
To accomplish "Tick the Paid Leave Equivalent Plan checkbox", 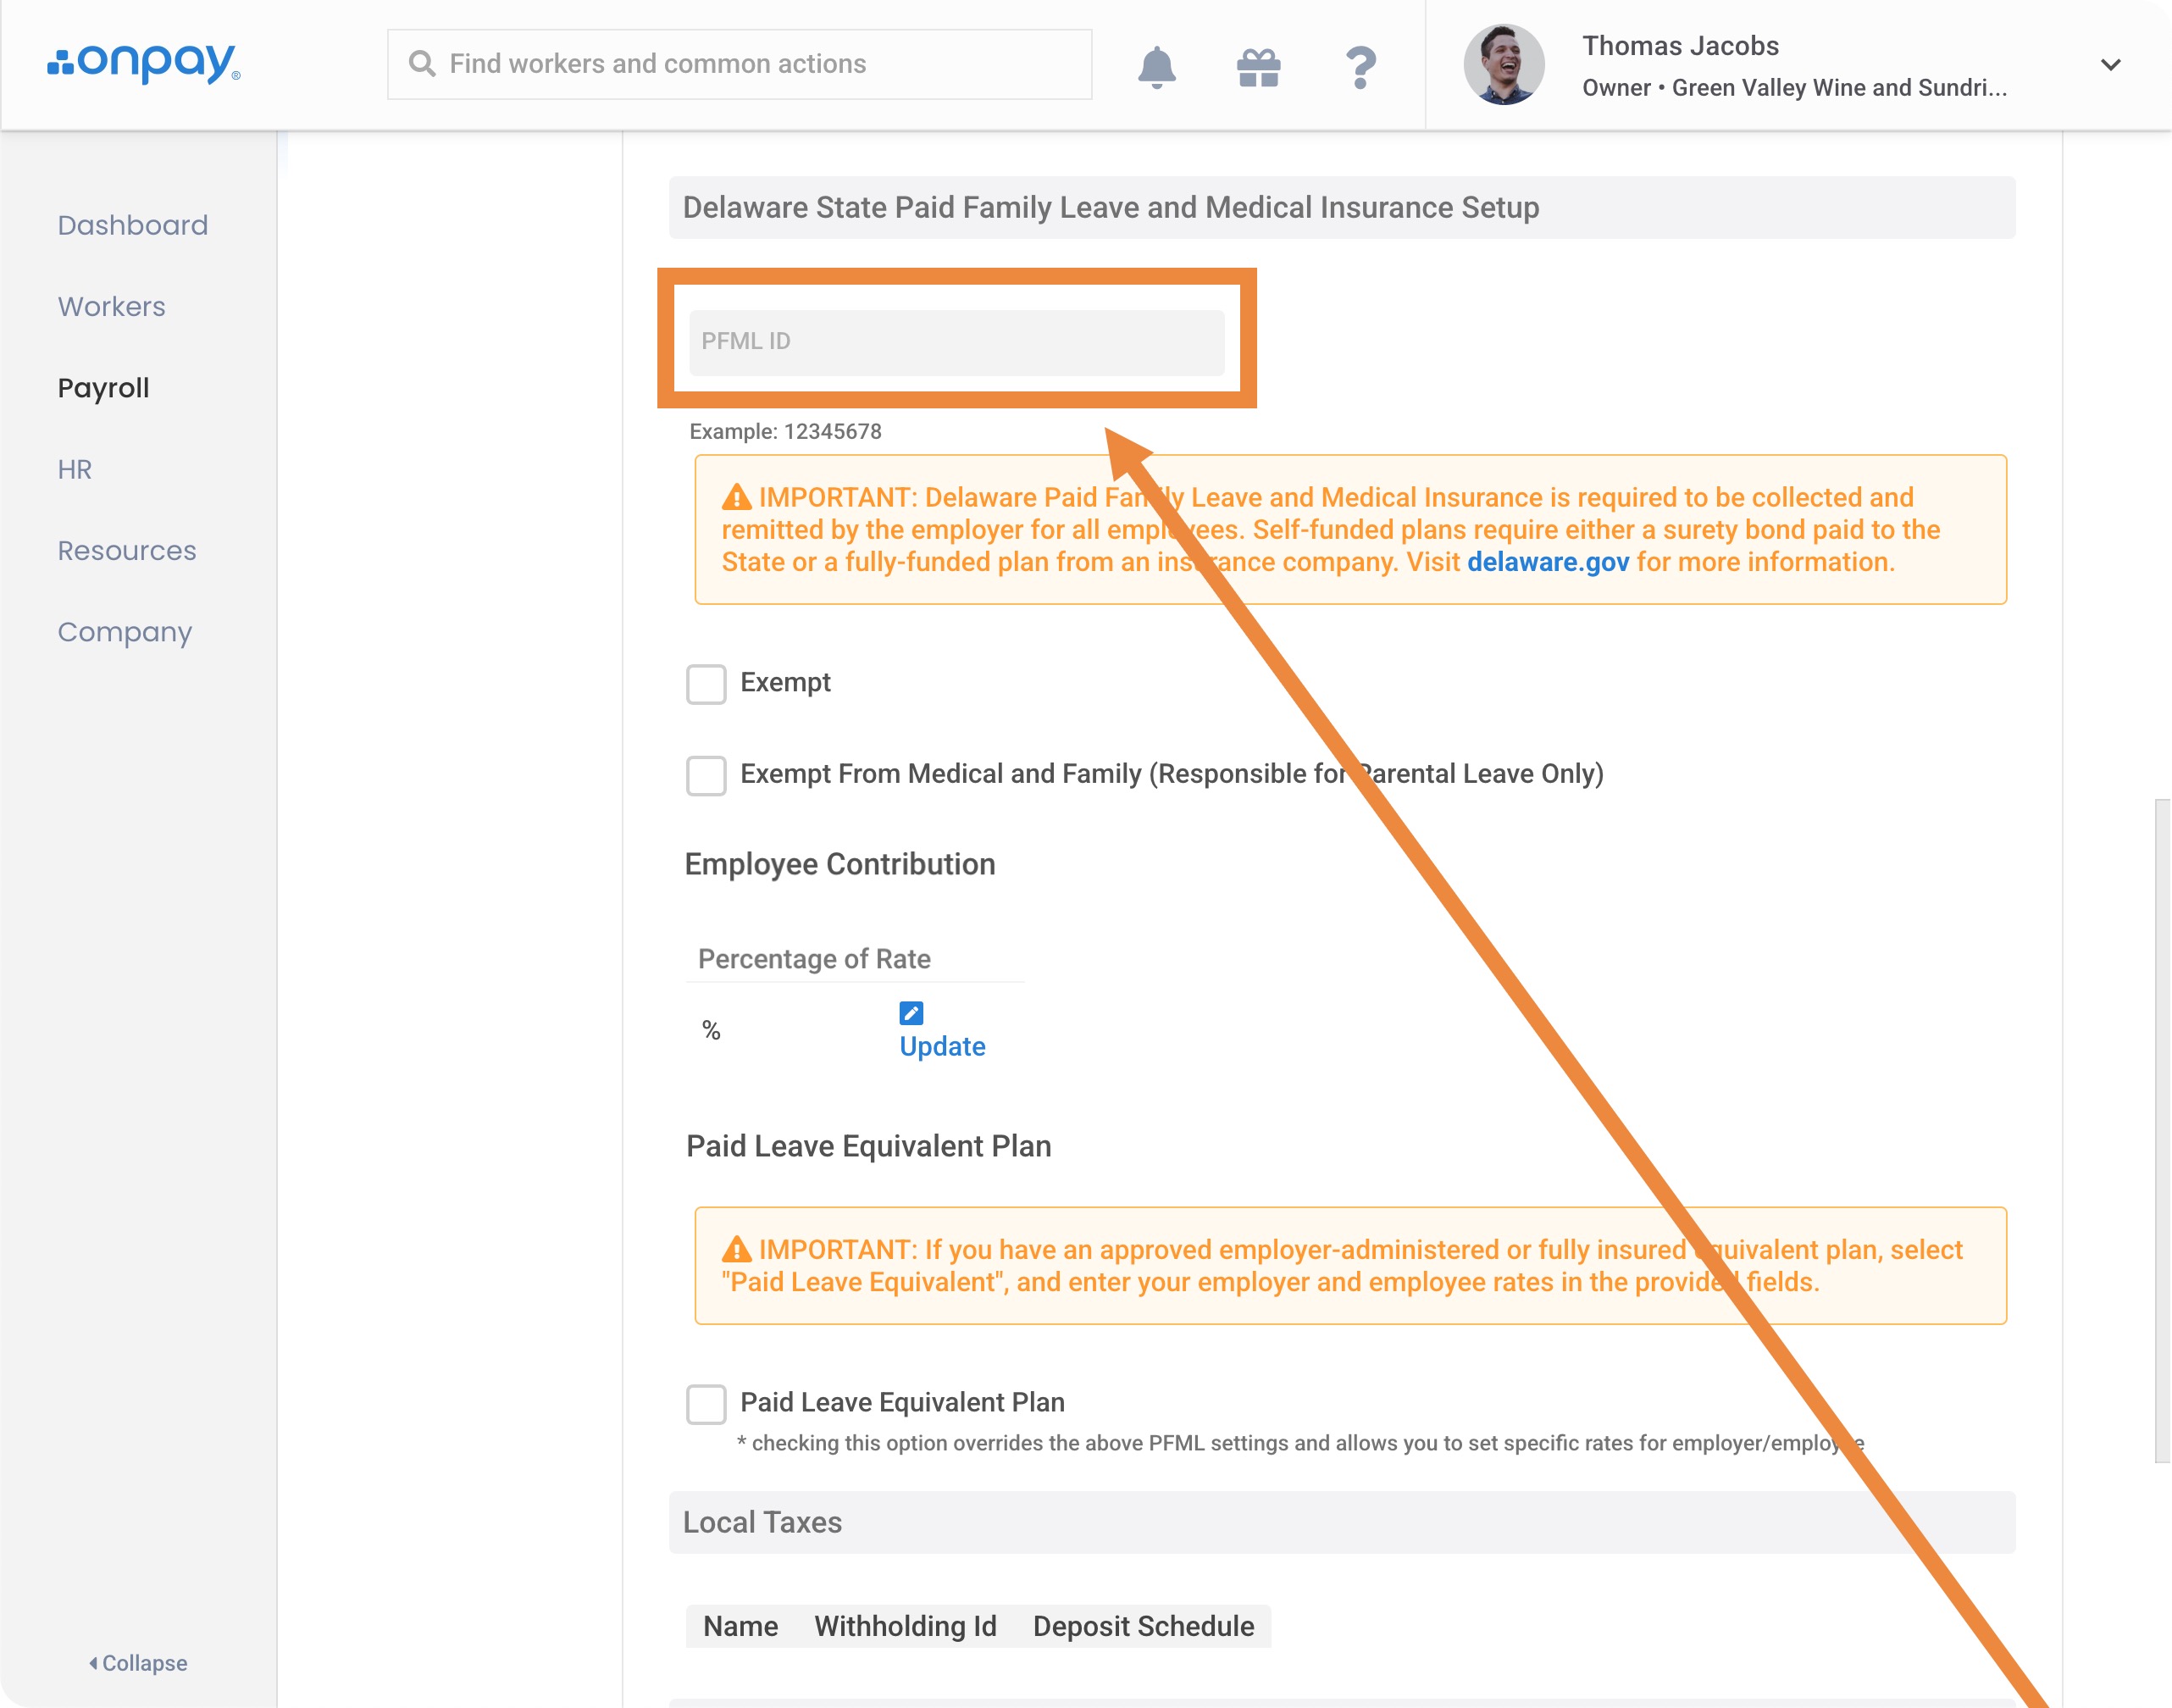I will click(706, 1403).
